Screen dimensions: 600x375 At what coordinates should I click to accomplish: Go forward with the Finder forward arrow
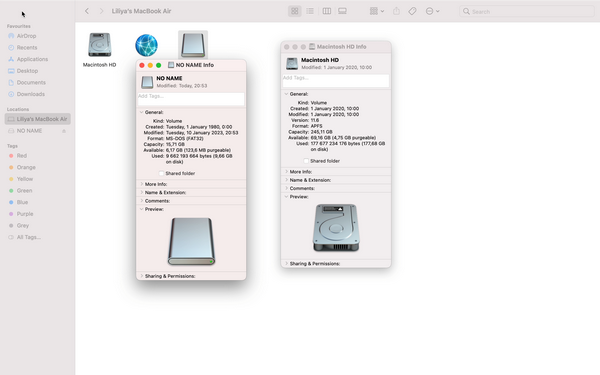point(101,11)
